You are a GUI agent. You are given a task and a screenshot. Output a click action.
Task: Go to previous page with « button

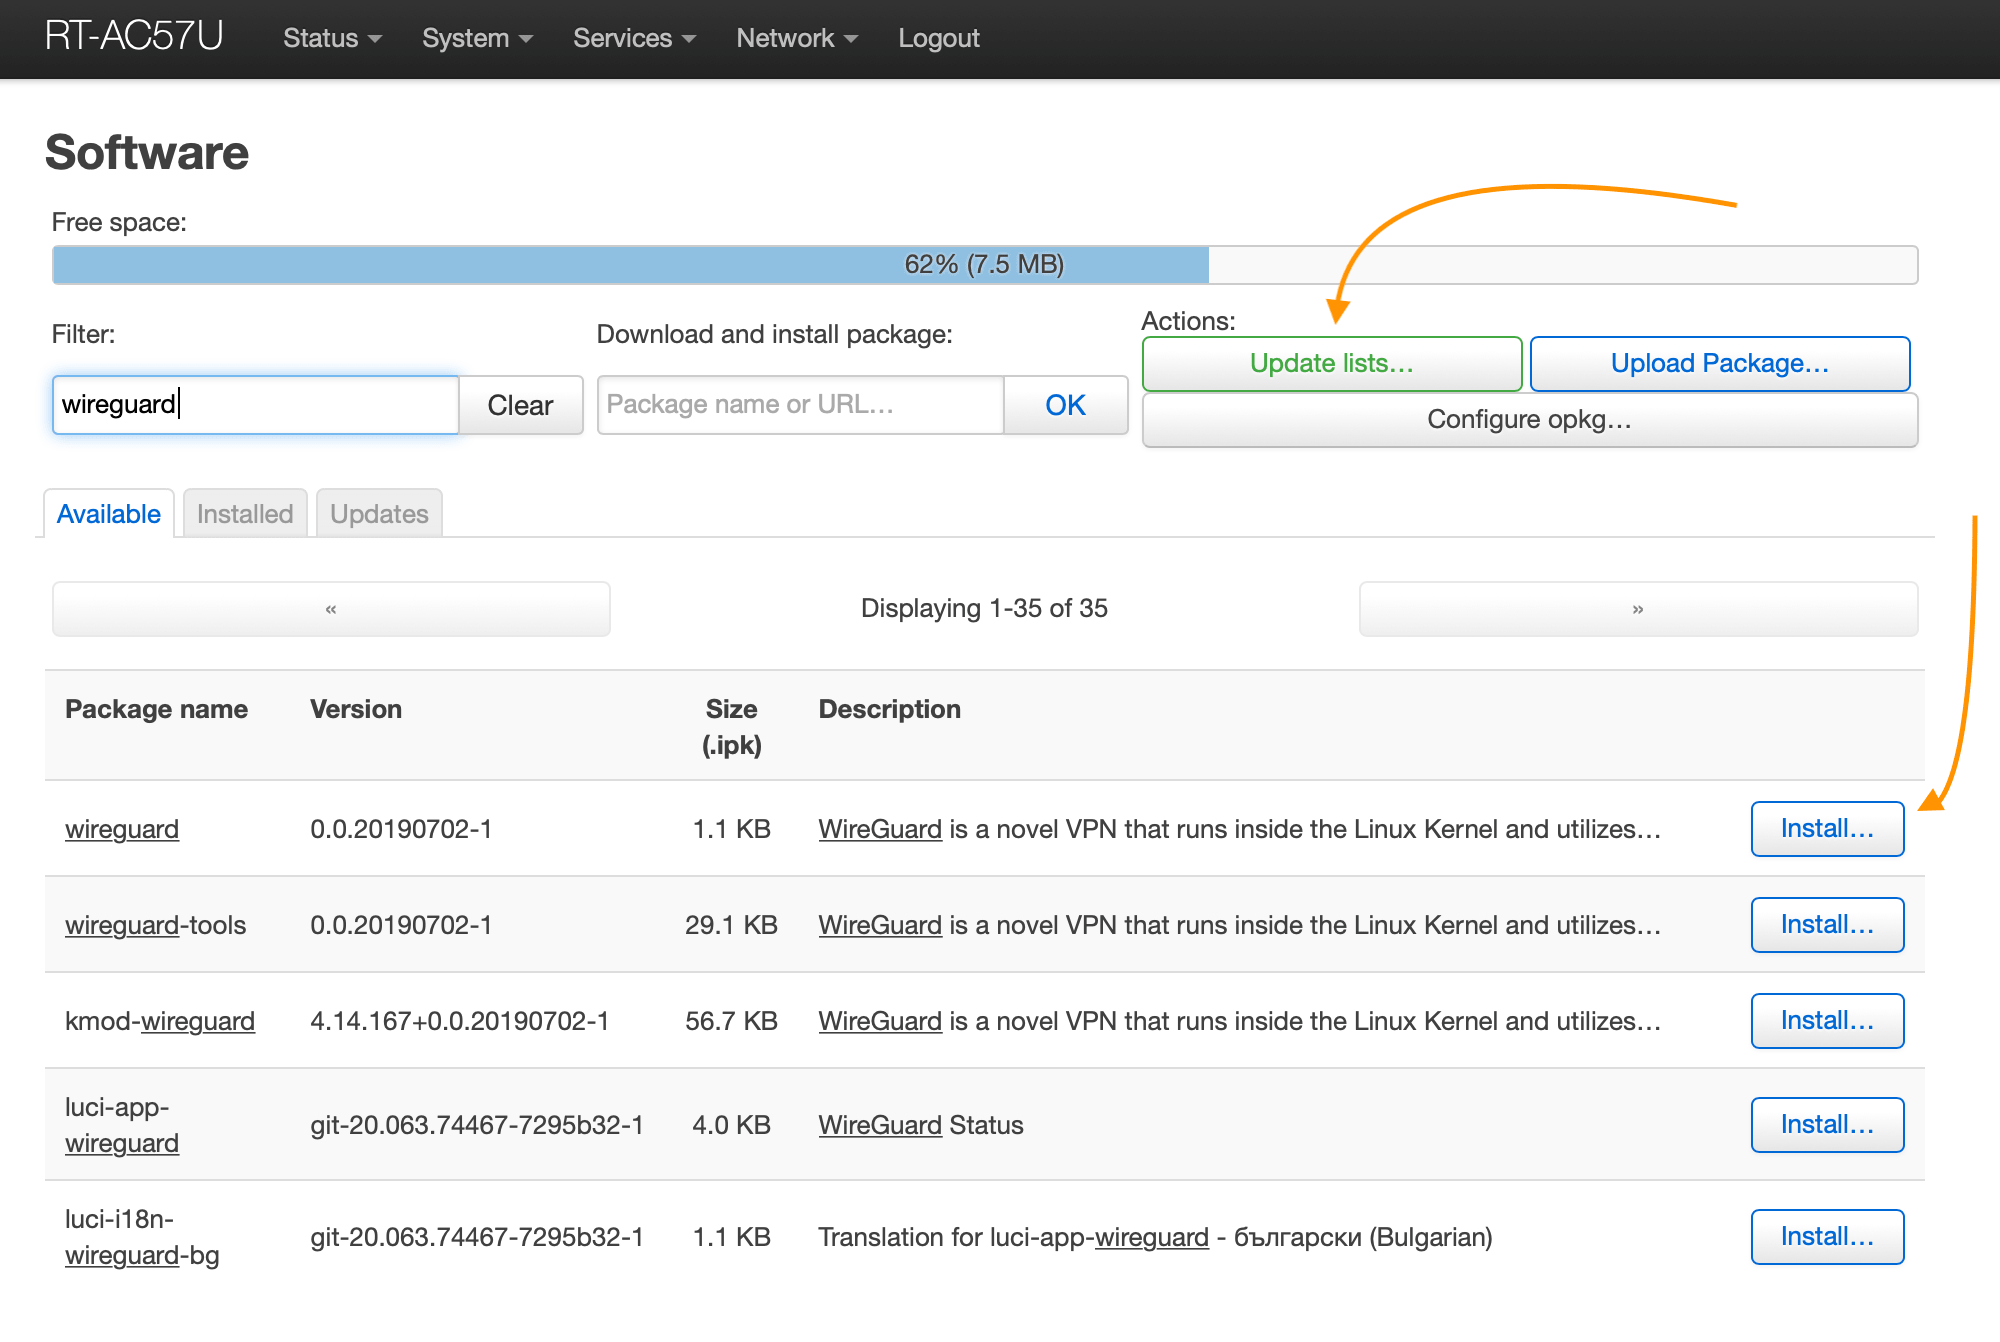331,609
